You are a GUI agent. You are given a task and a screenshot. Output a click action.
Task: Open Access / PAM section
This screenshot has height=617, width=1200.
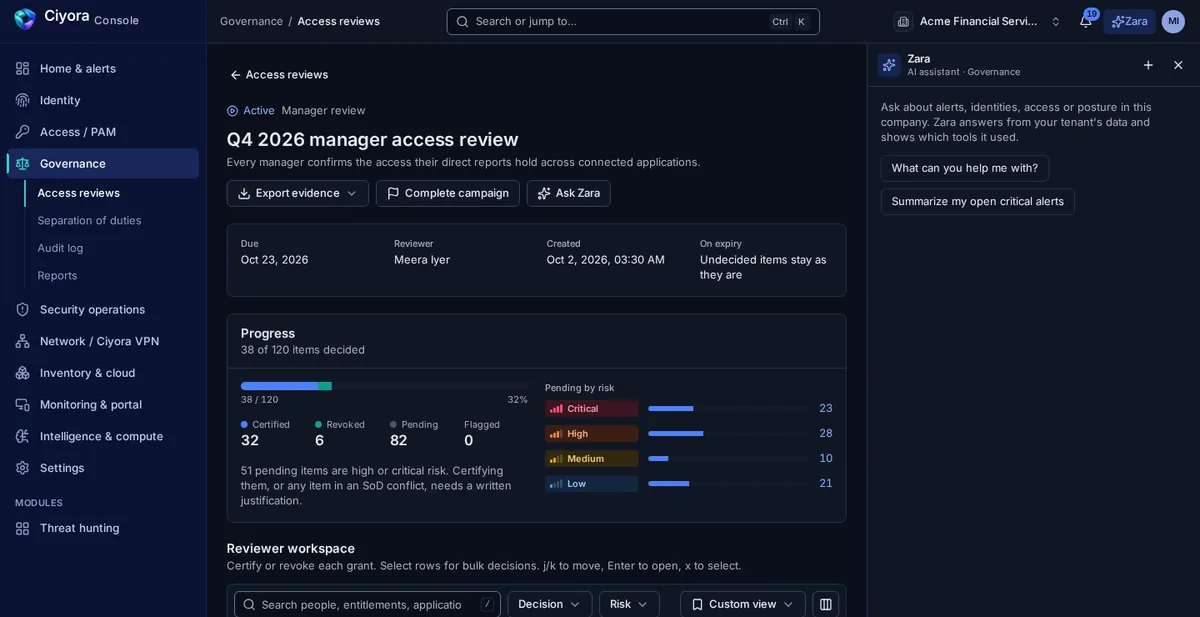tap(103, 132)
